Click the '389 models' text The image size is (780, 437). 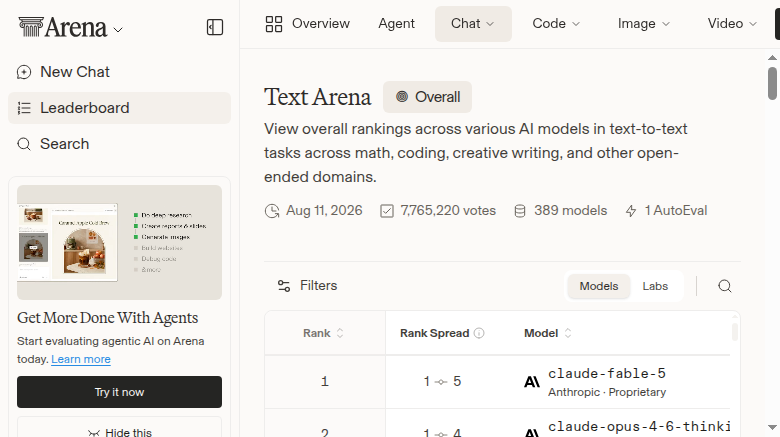571,211
